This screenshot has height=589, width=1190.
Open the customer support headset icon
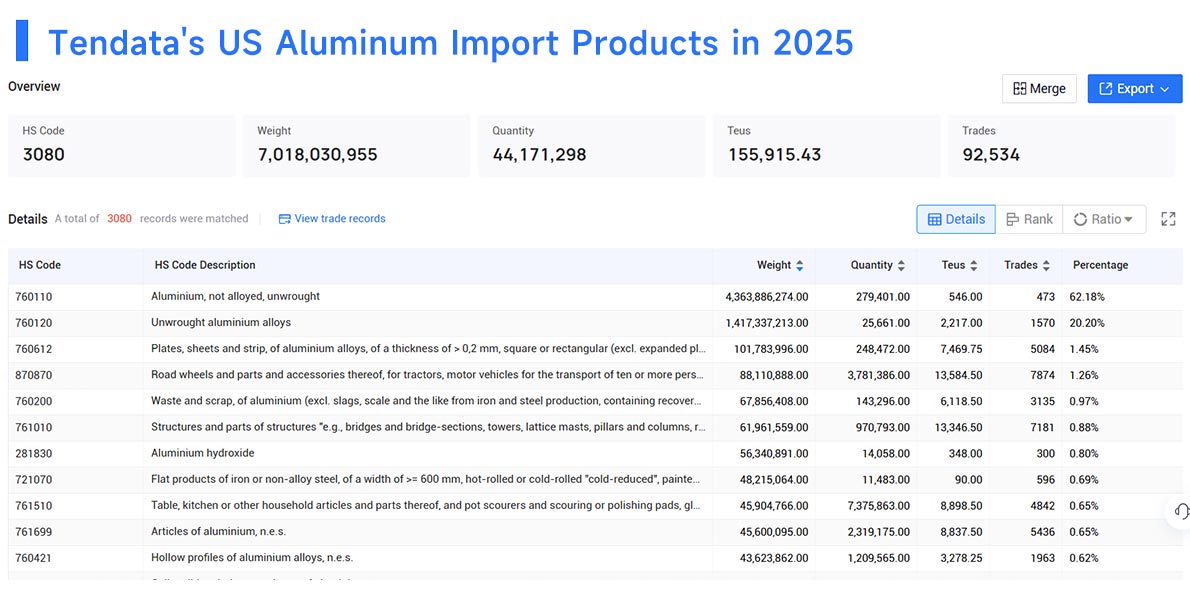(1181, 512)
